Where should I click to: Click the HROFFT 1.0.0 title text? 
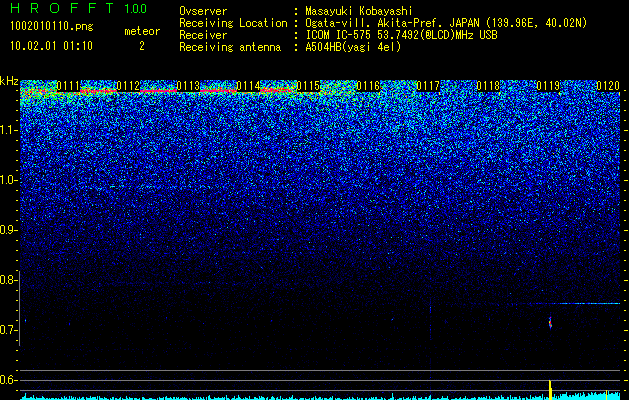[x=79, y=8]
